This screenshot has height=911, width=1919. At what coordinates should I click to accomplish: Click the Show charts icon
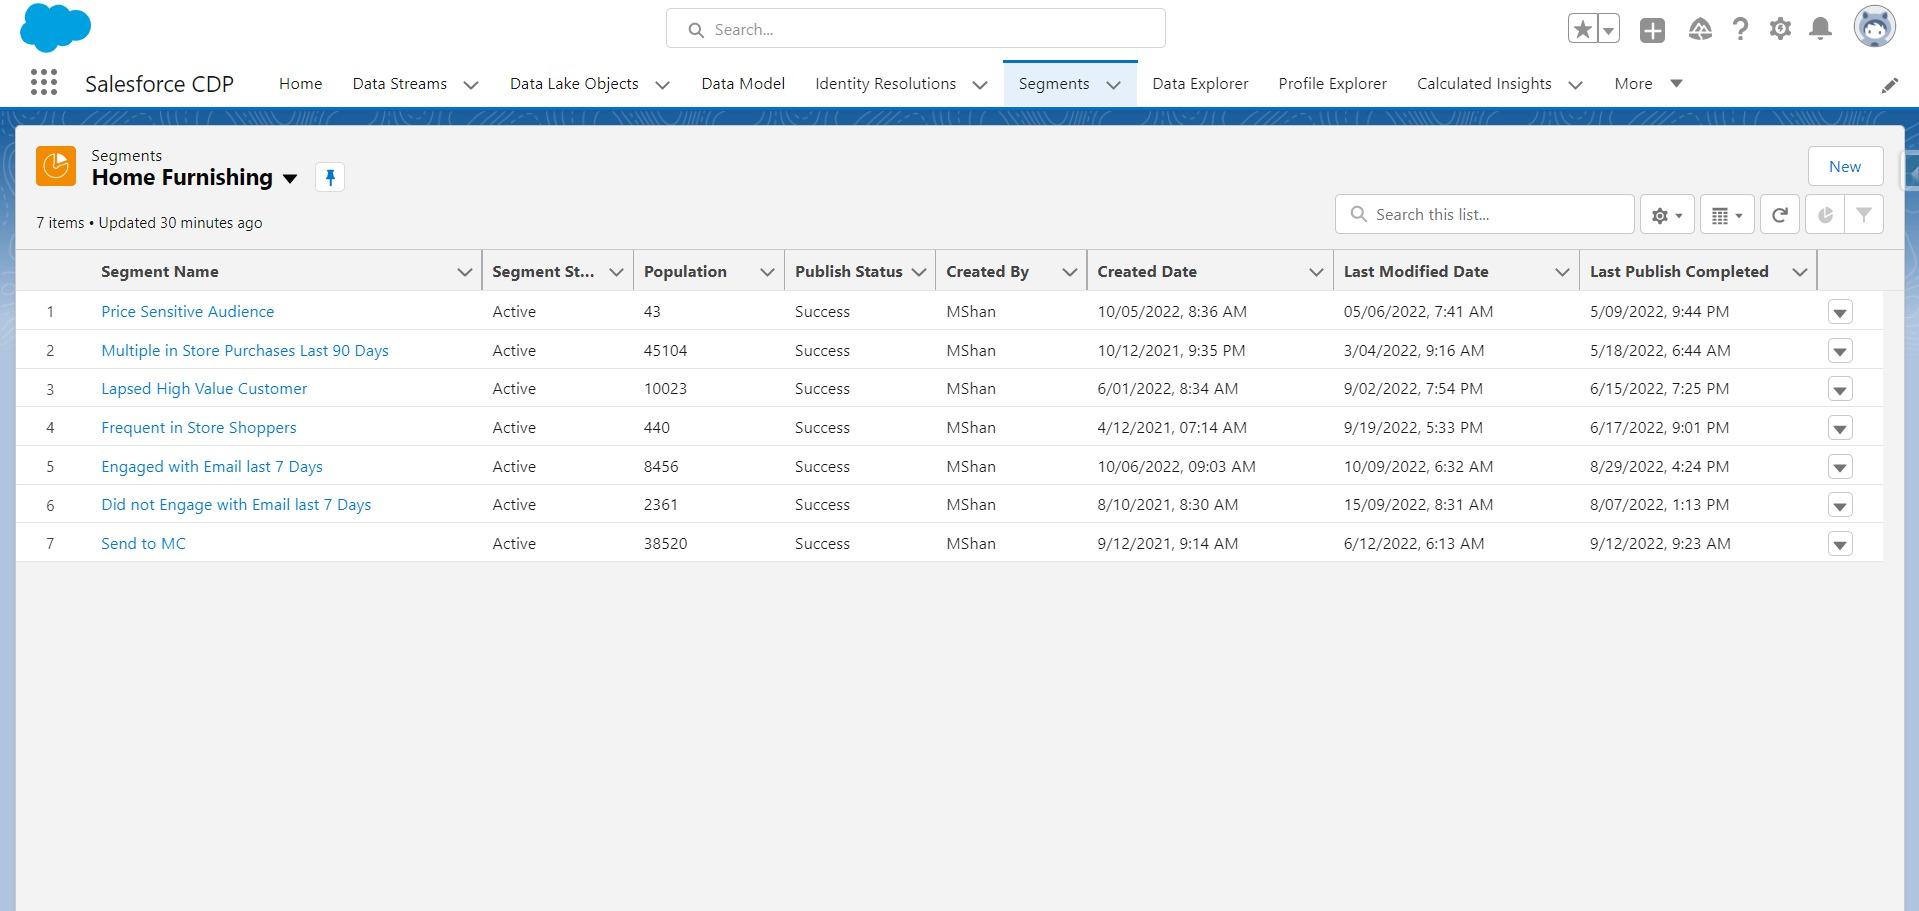pyautogui.click(x=1825, y=215)
